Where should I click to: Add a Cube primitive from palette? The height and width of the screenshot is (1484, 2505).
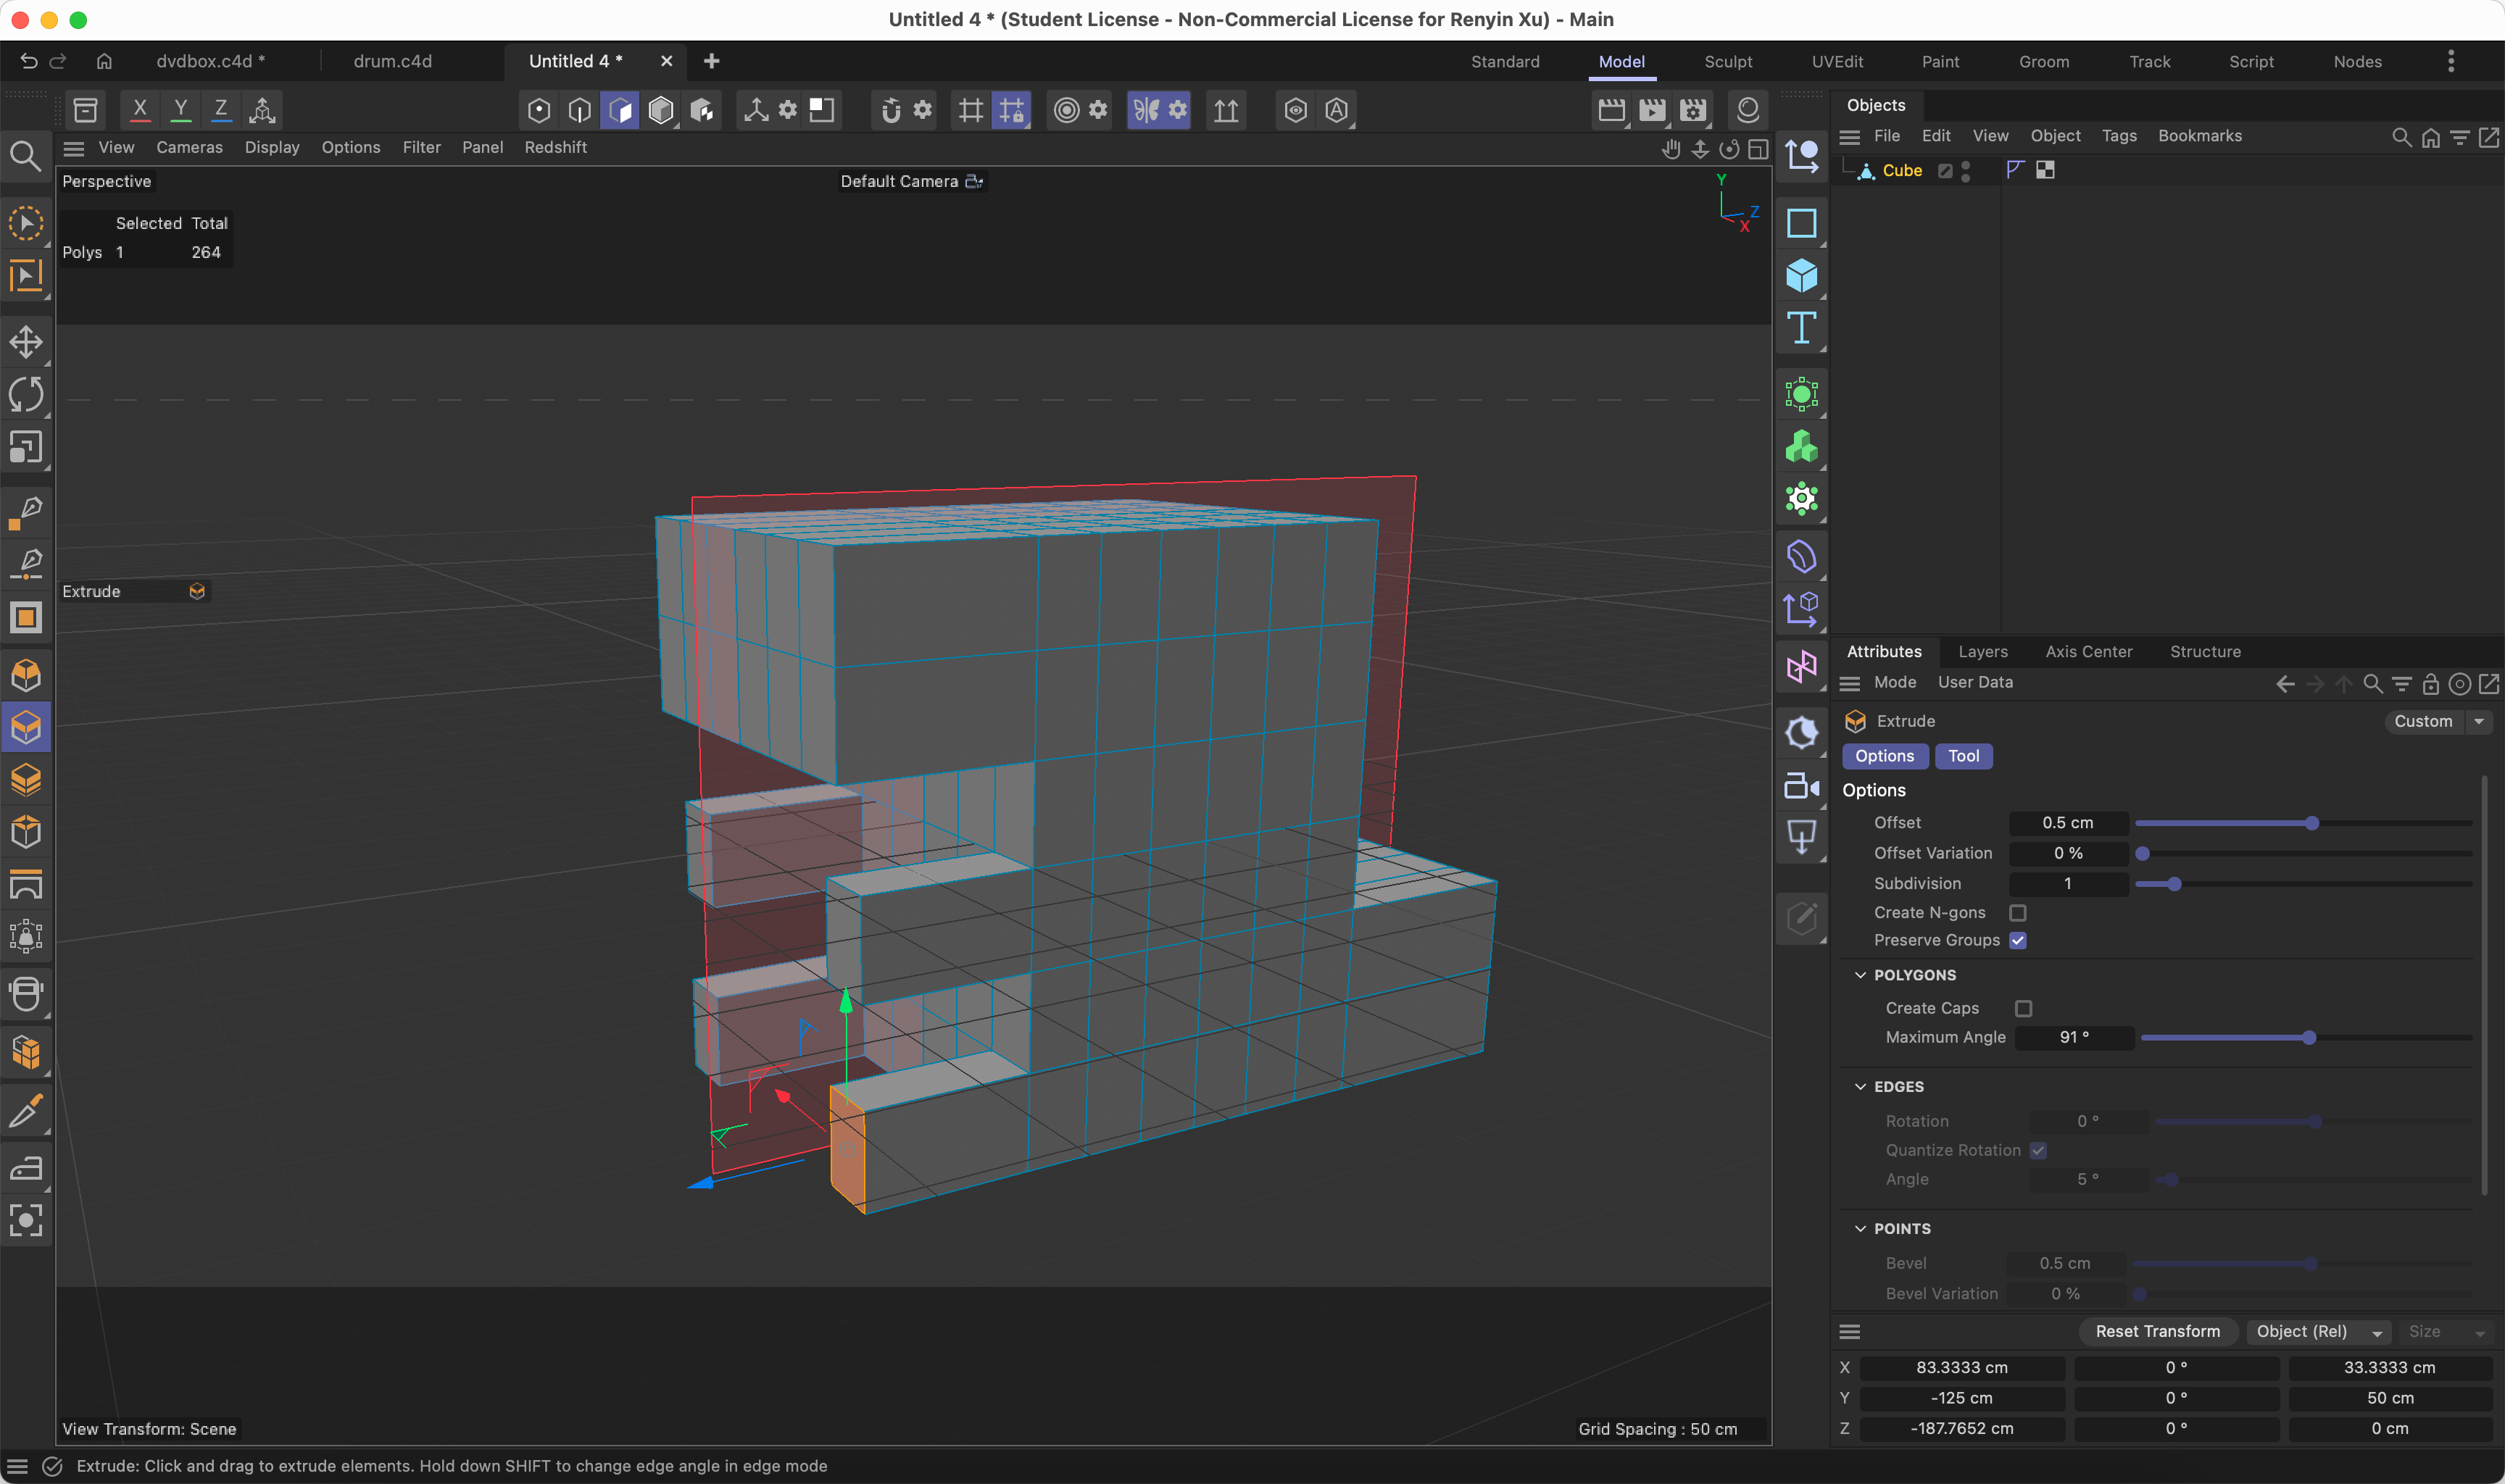pyautogui.click(x=1801, y=276)
